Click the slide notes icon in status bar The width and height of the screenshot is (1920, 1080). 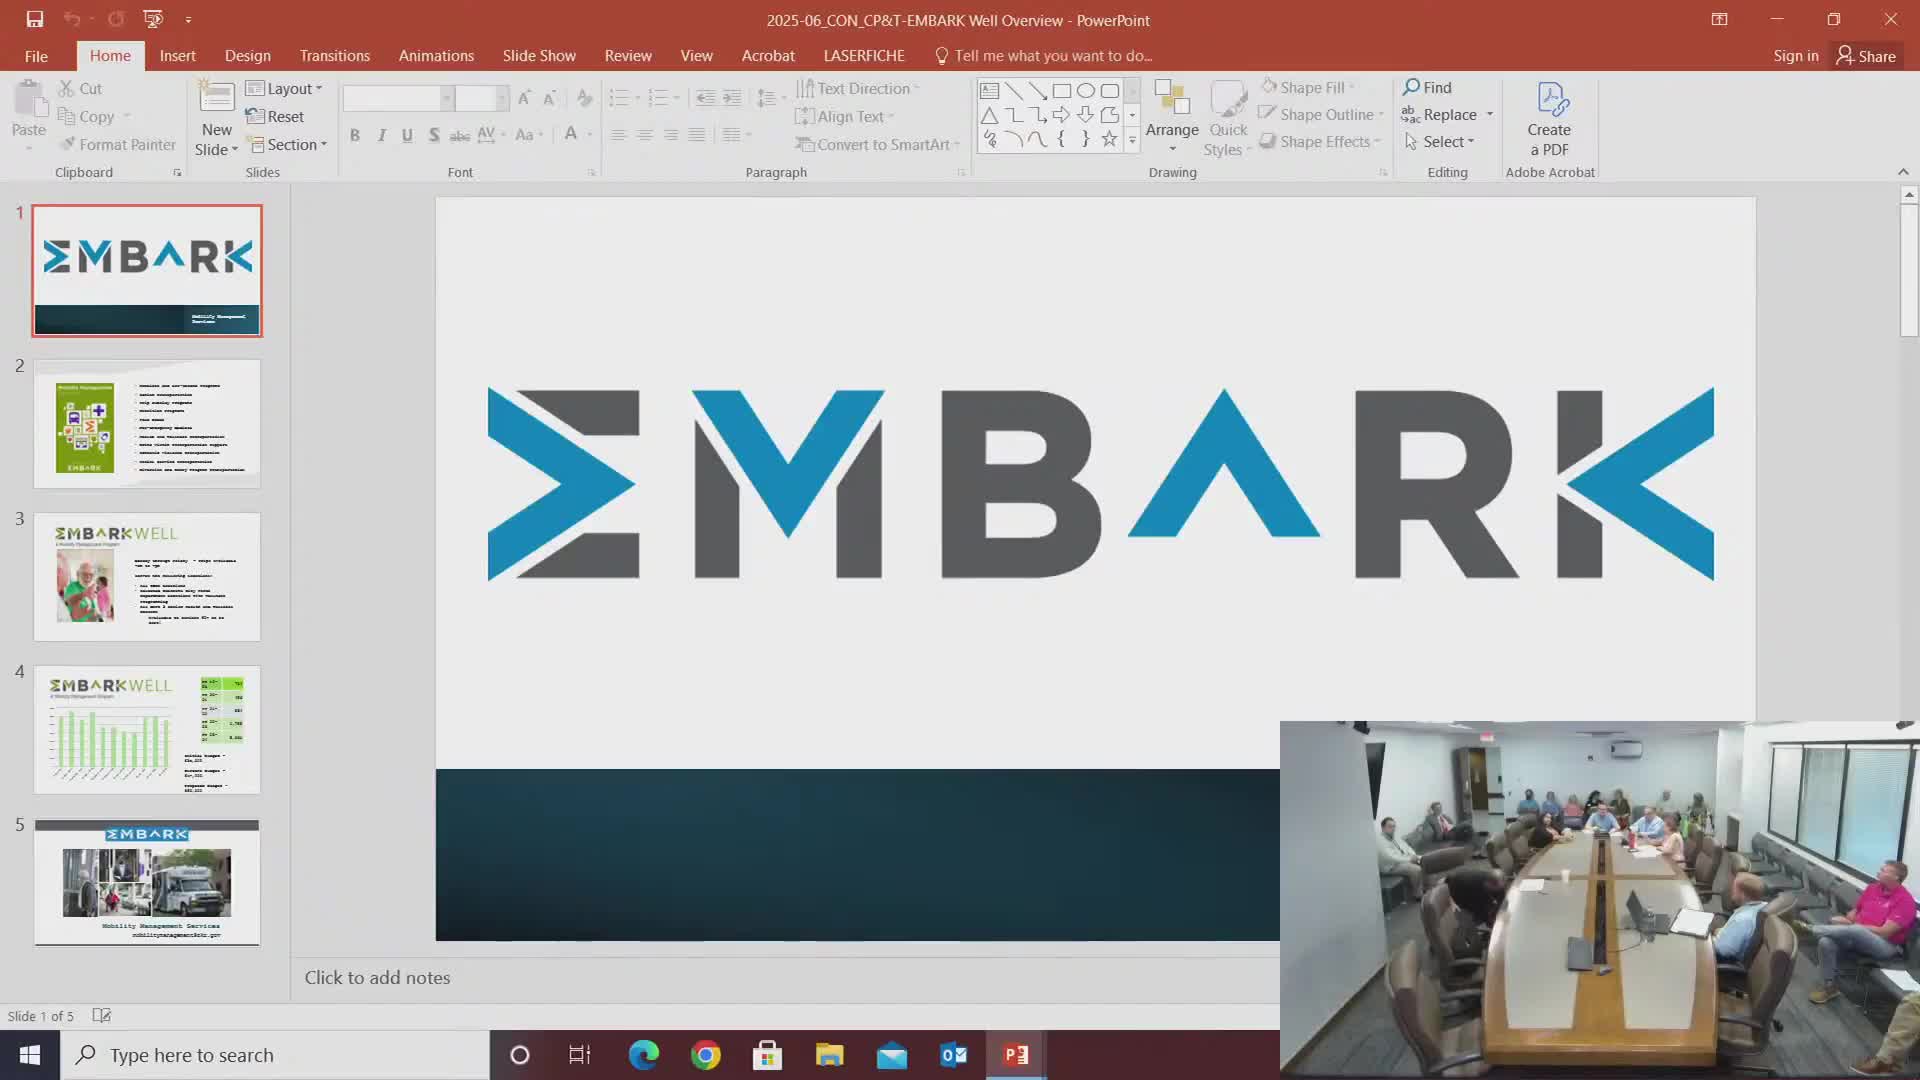tap(101, 1016)
